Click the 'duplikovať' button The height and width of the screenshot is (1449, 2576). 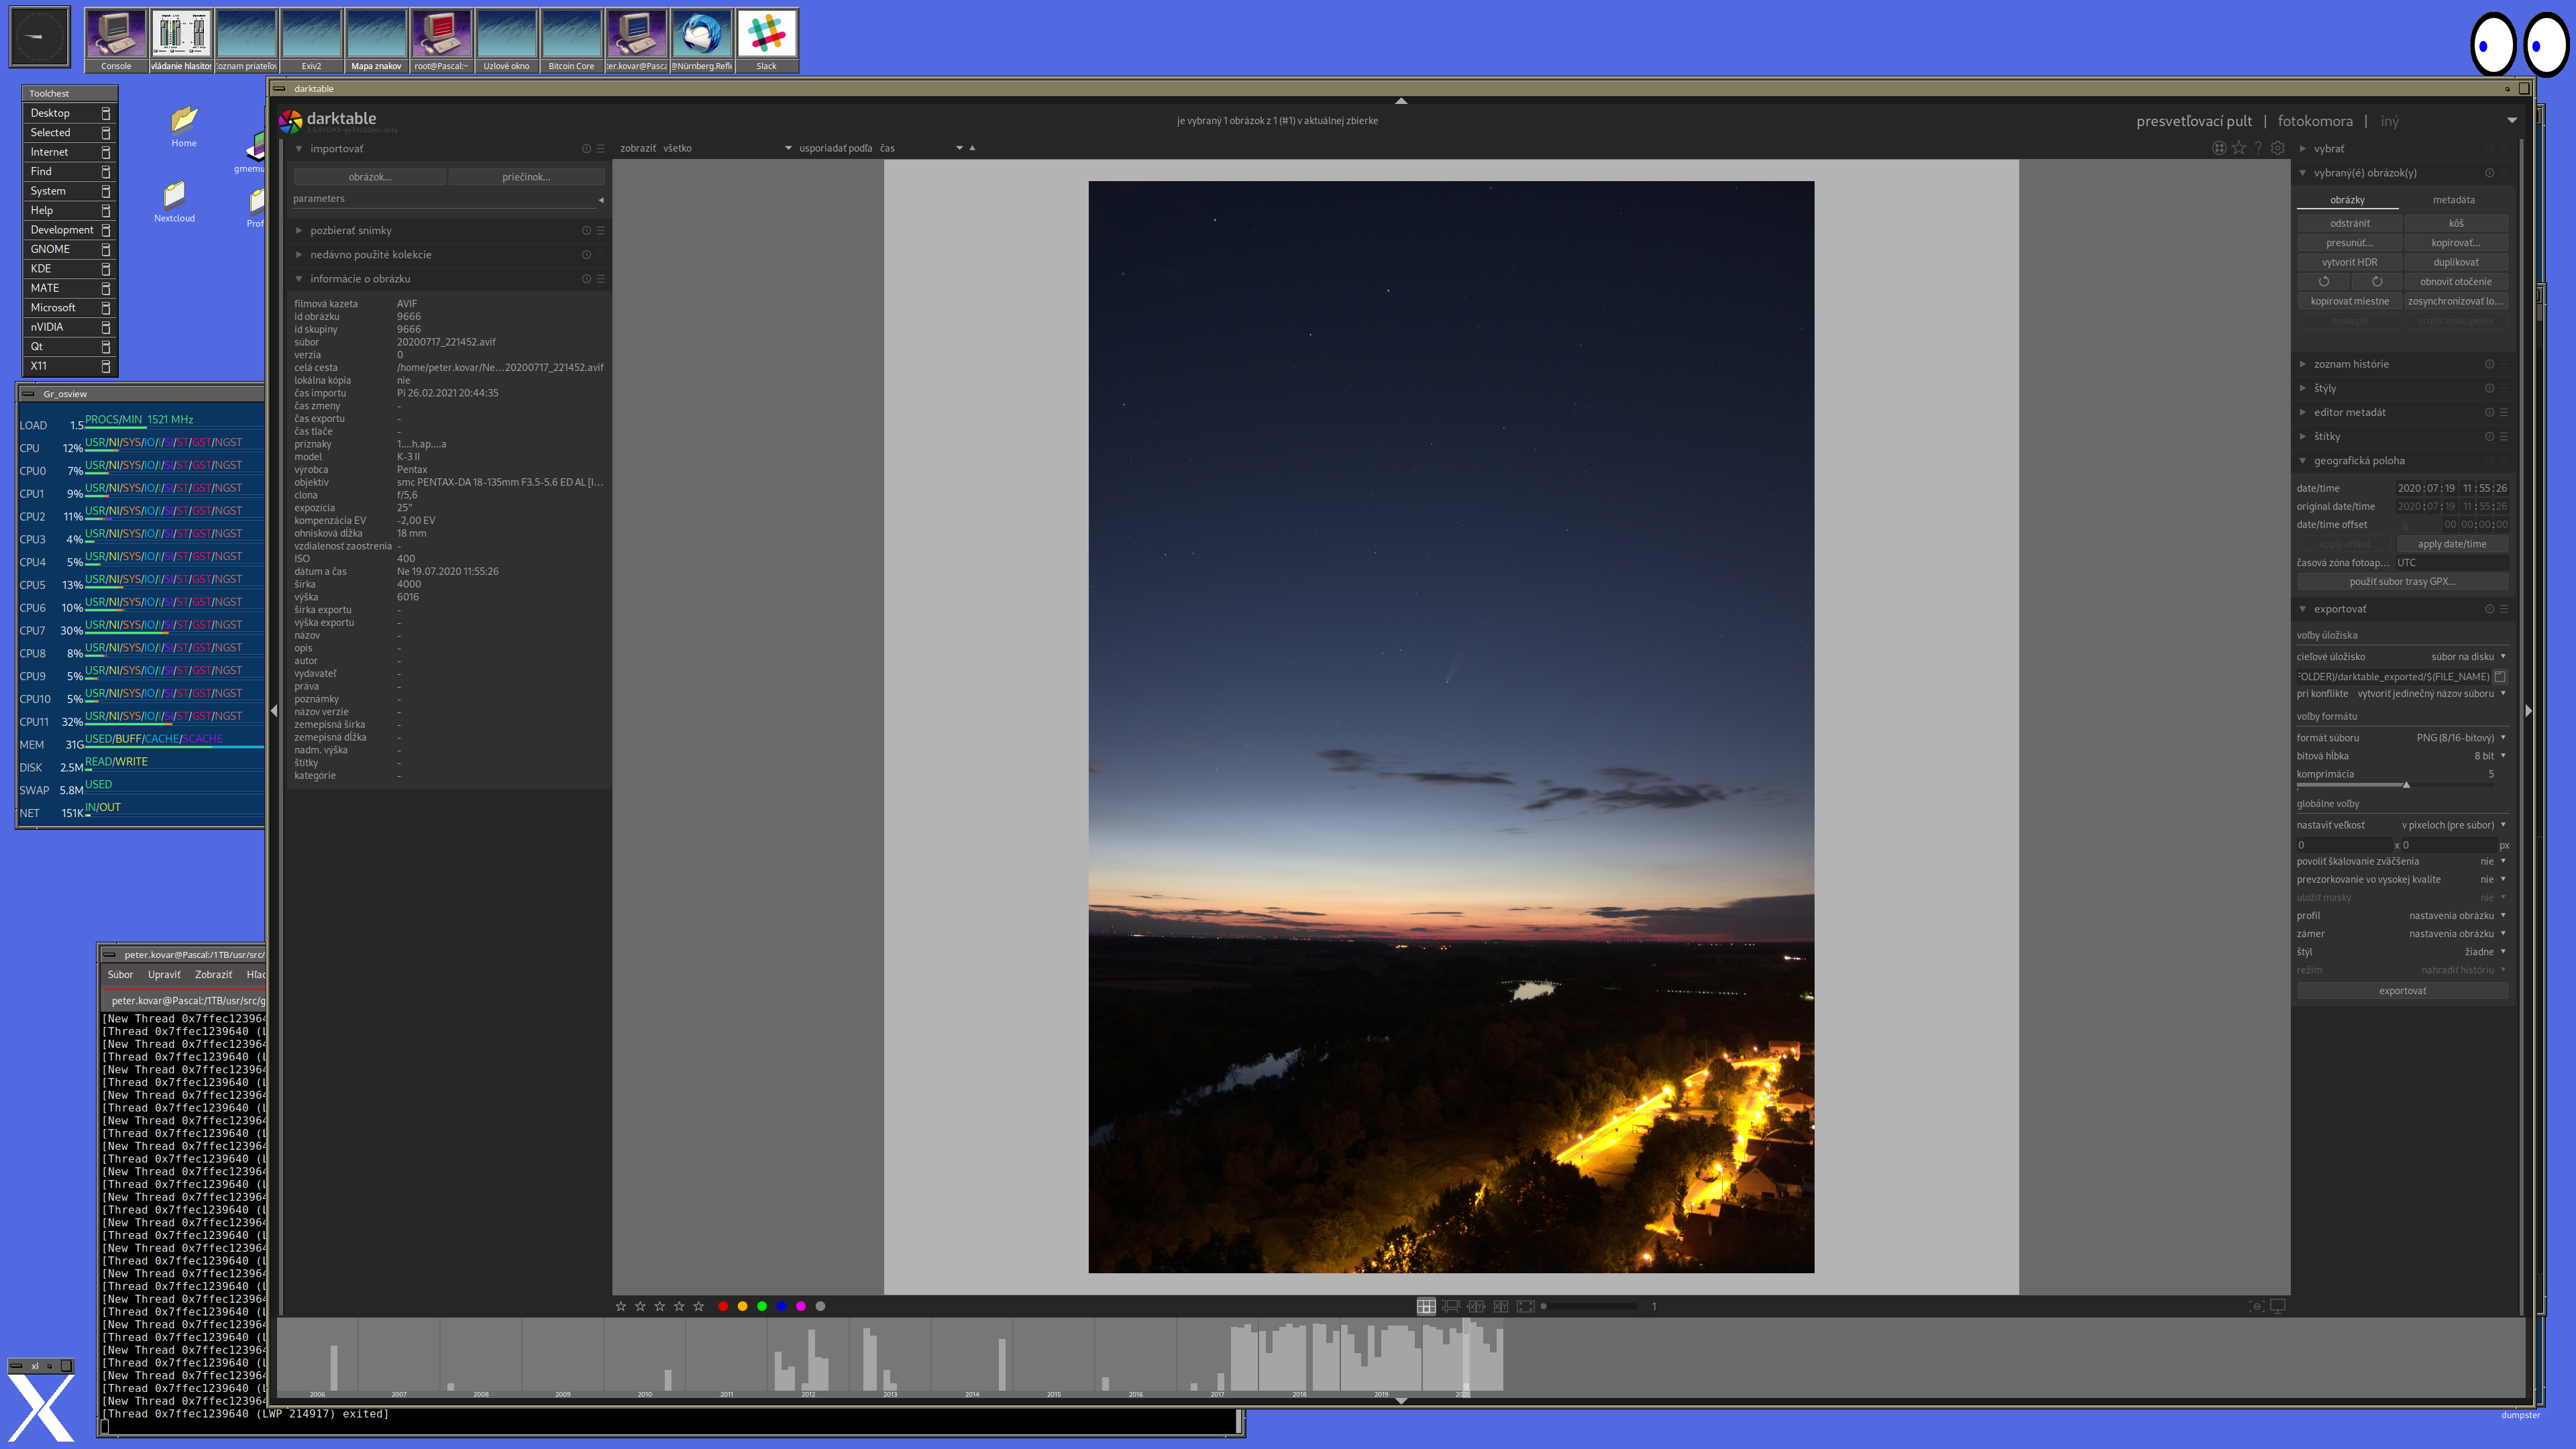(2455, 262)
